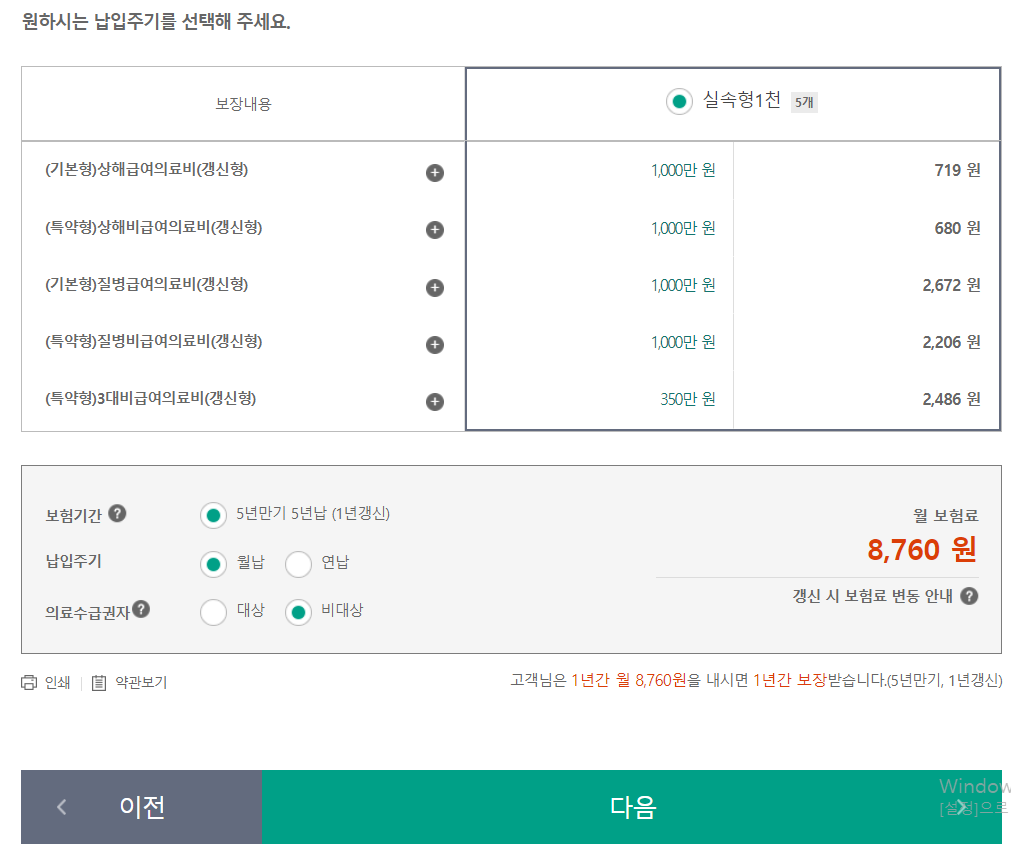
Task: Expand details for (특약형)3대비급여의료비(갱신형)
Action: click(x=434, y=401)
